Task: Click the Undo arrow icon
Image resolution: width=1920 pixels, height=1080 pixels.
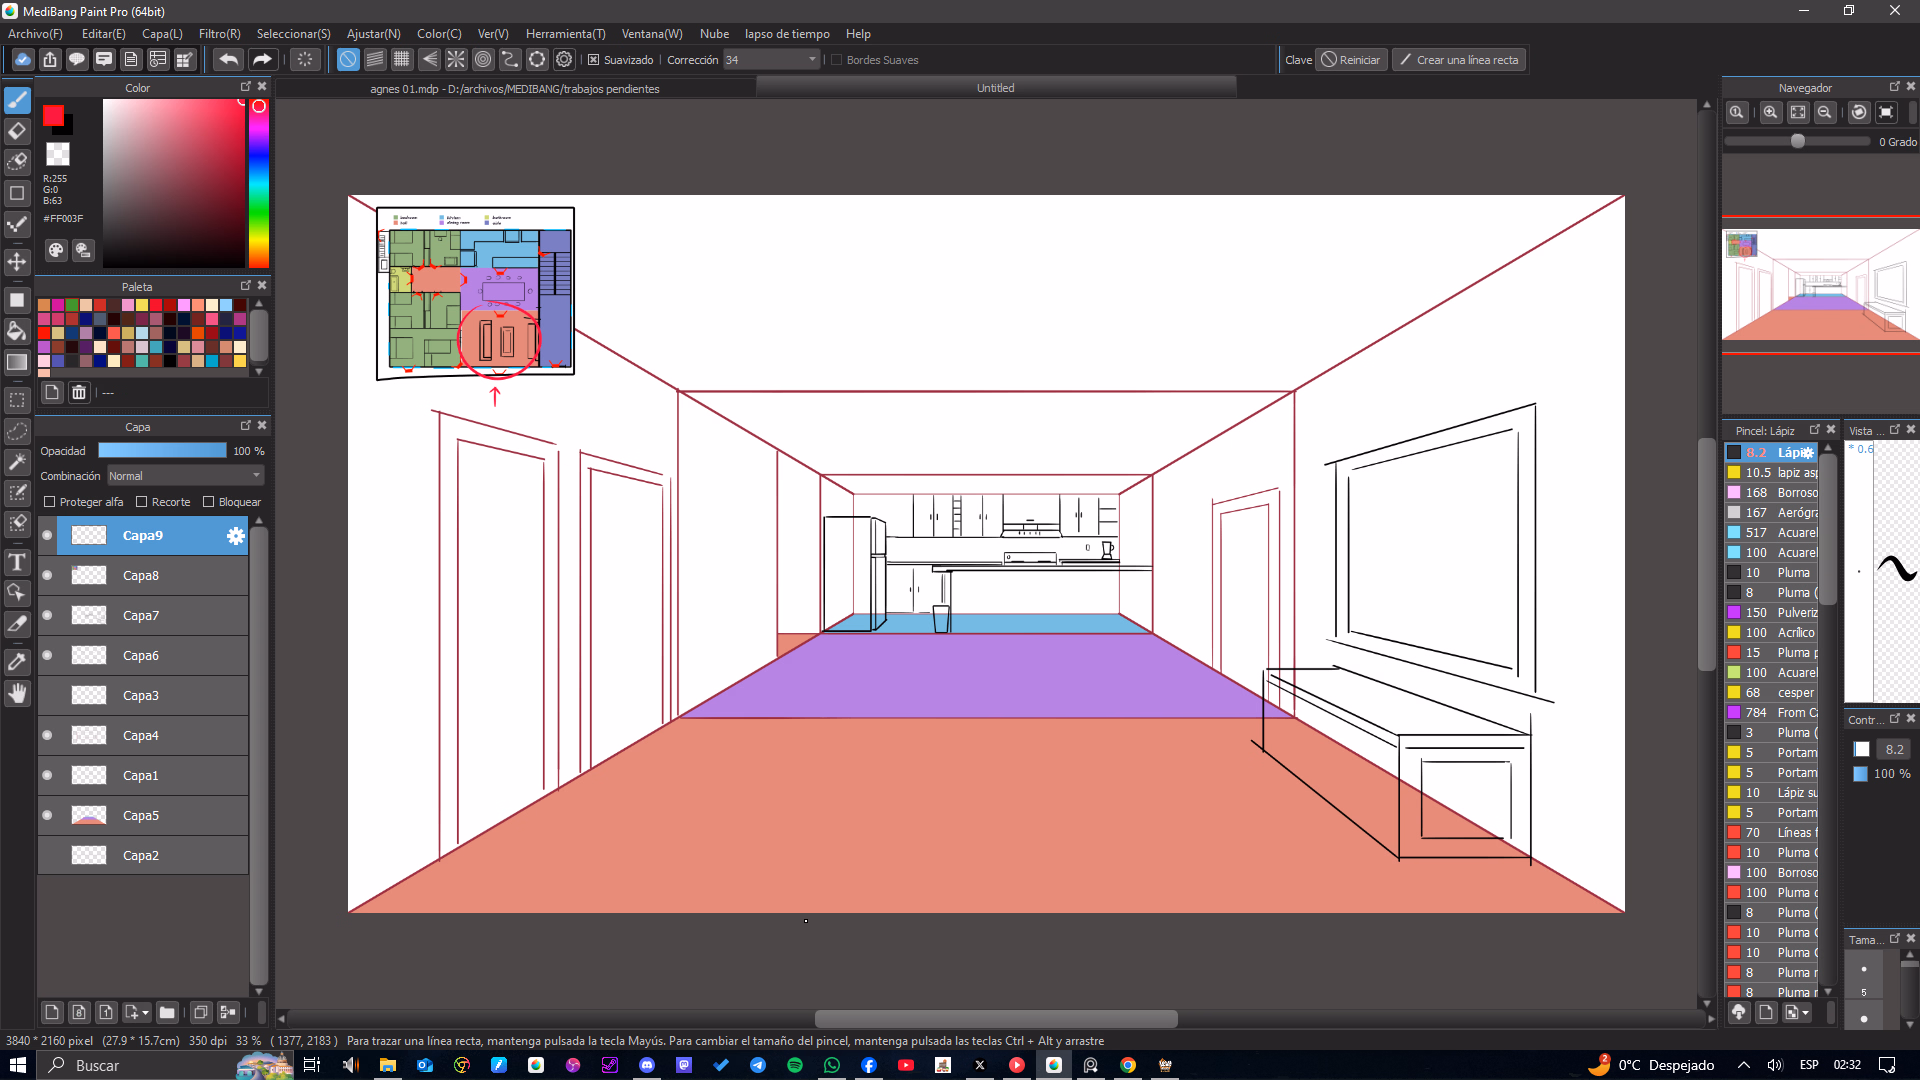Action: pos(228,60)
